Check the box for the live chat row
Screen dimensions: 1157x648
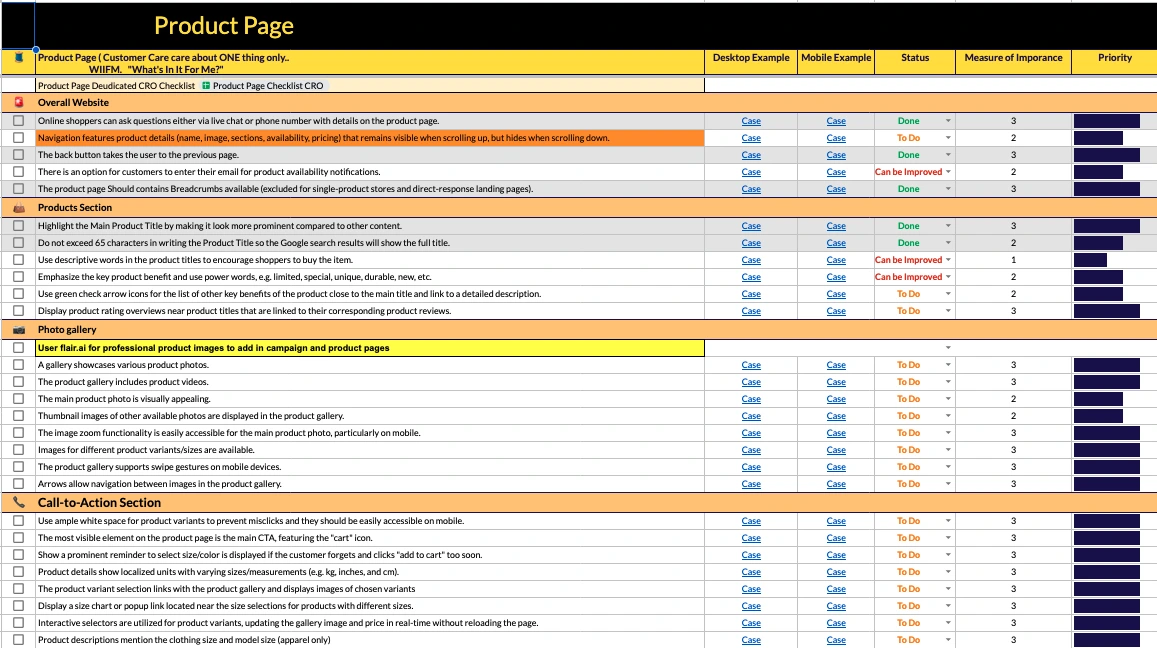coord(18,121)
